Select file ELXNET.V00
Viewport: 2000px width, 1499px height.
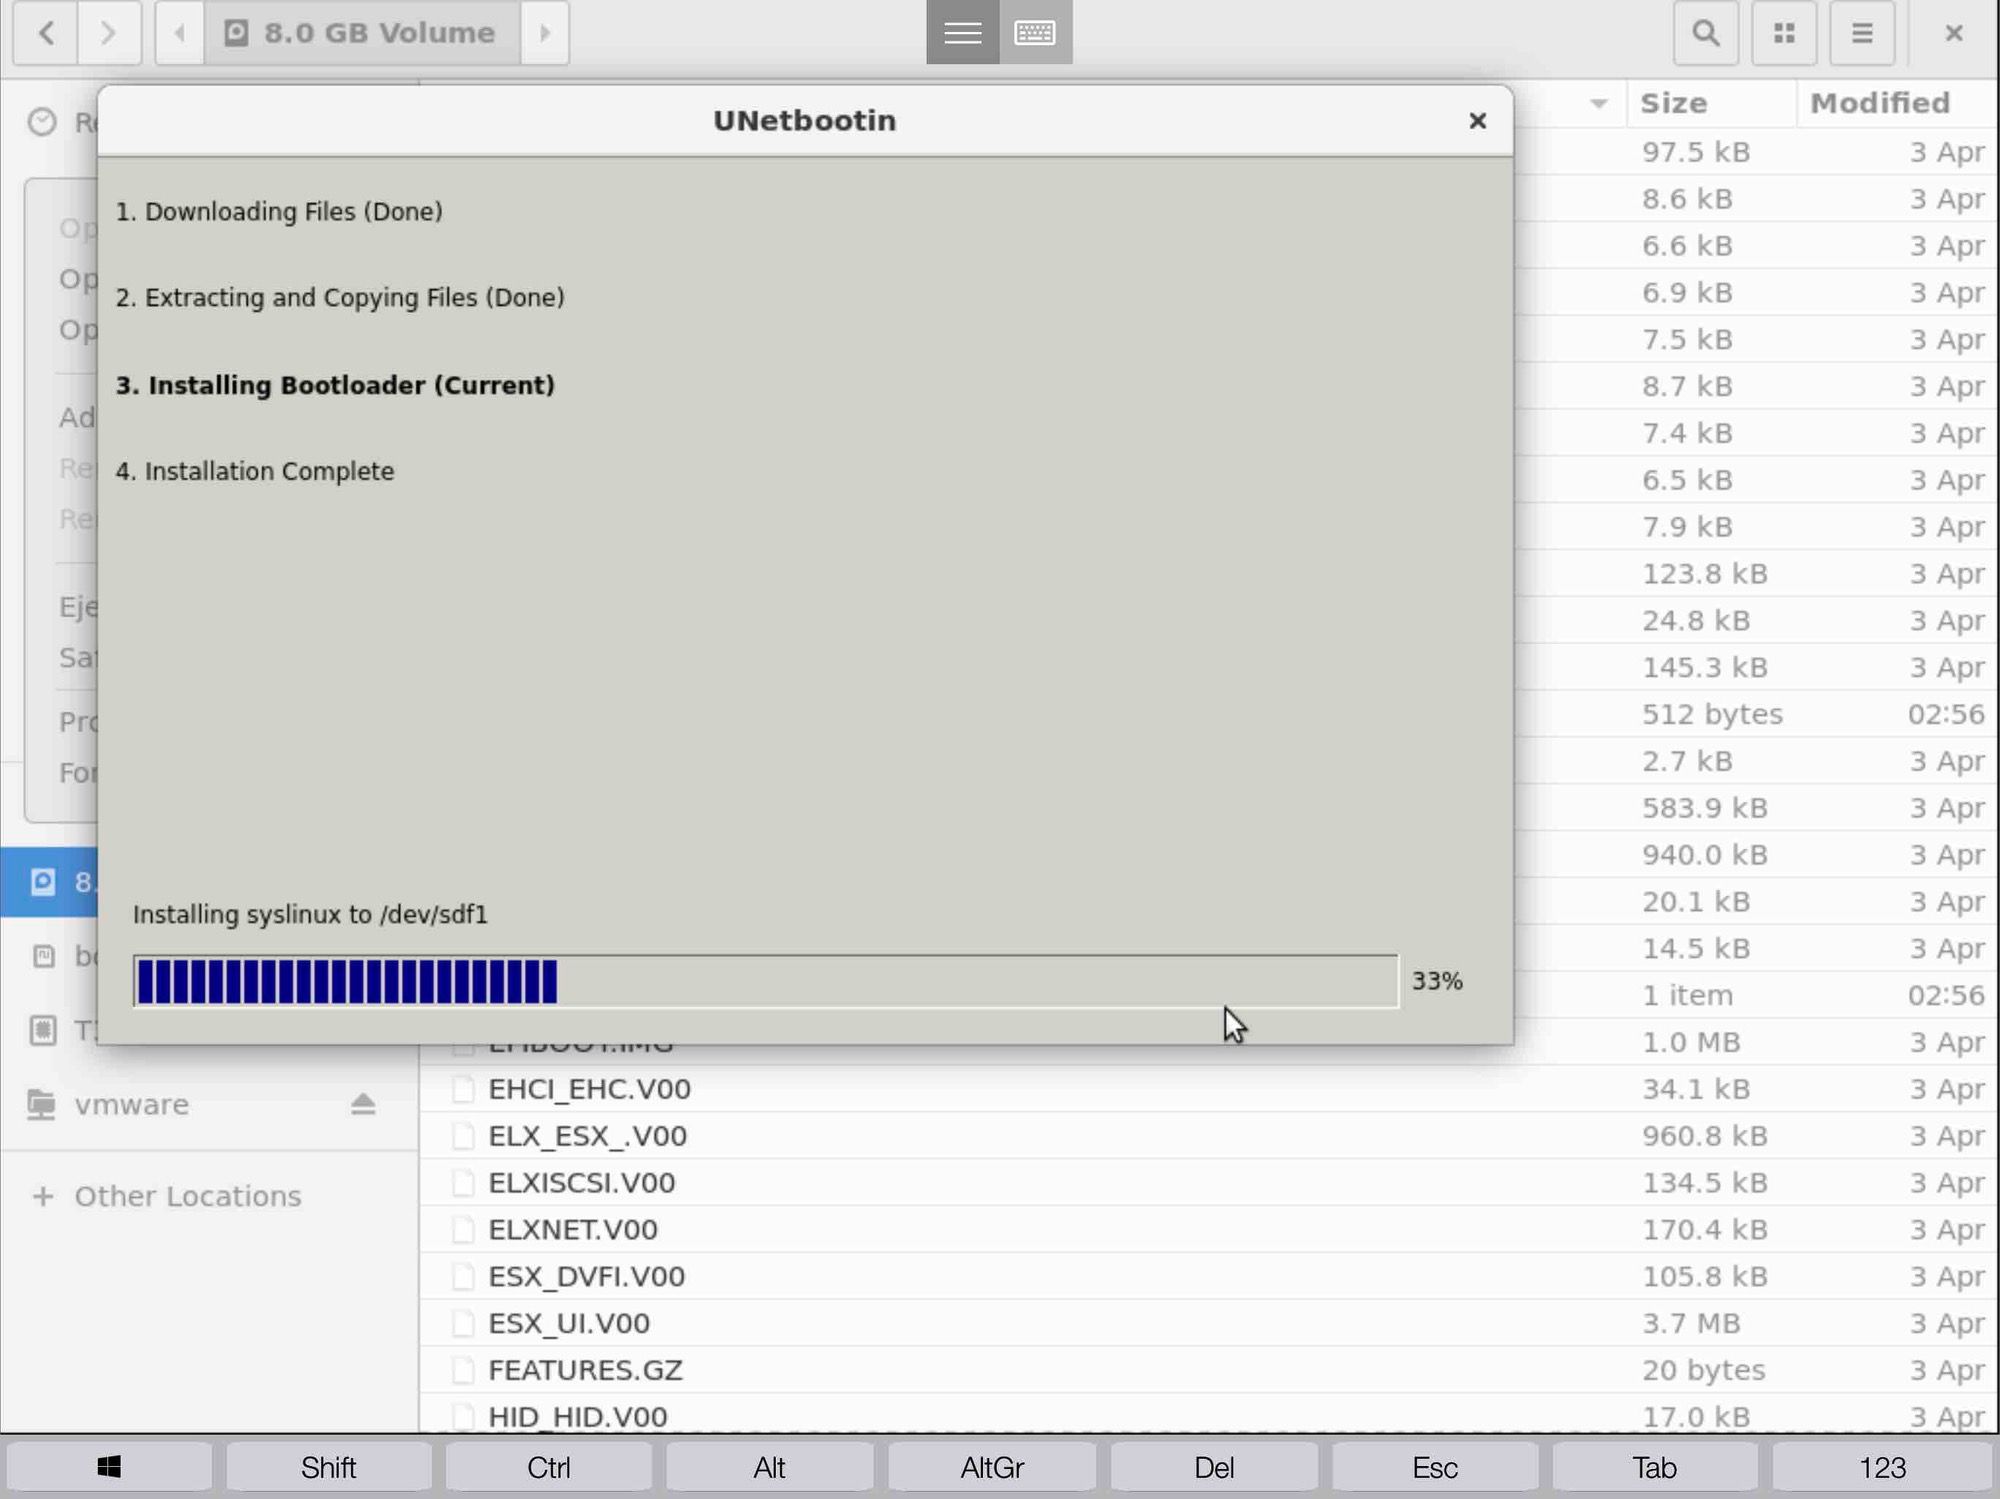click(x=572, y=1230)
